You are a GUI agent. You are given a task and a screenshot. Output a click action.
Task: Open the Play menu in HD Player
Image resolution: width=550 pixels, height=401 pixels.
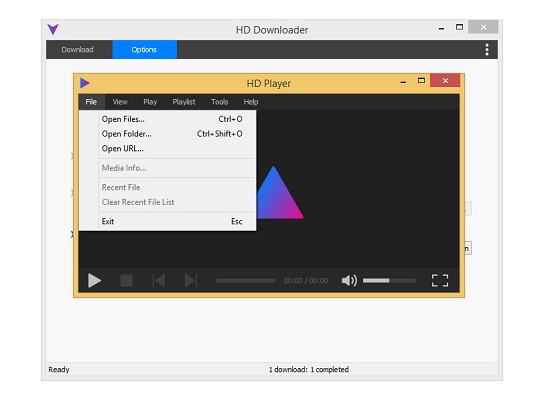[x=150, y=102]
